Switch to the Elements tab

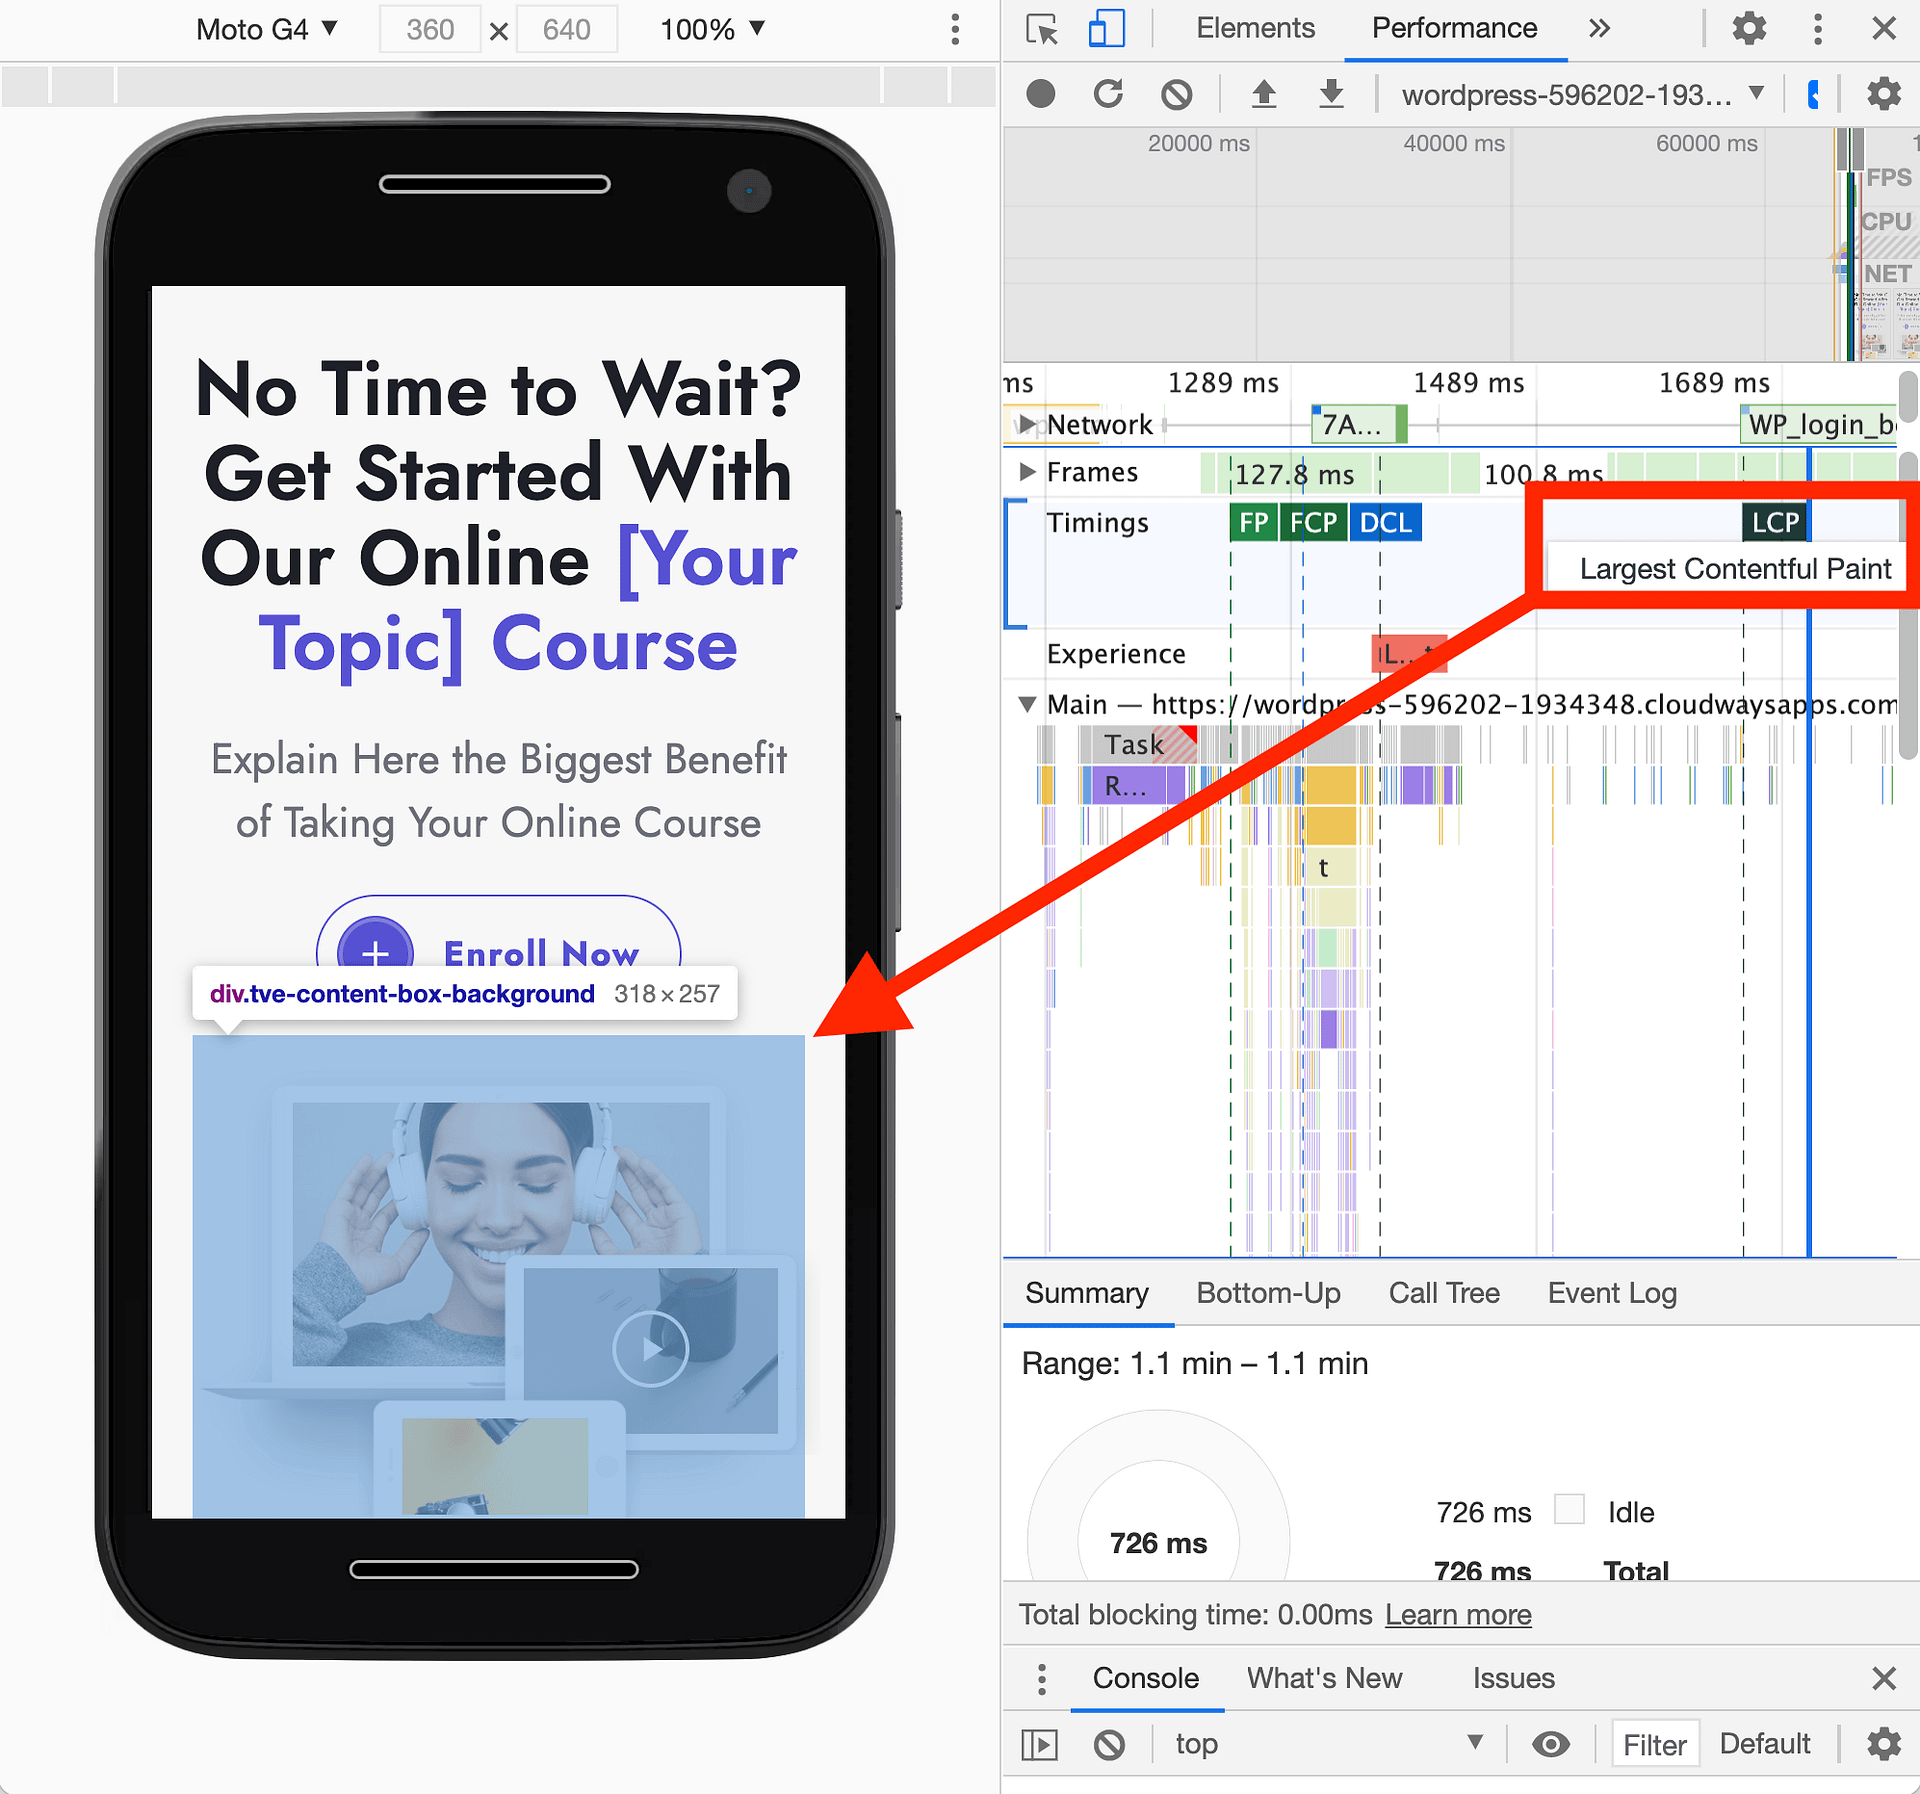[1255, 29]
